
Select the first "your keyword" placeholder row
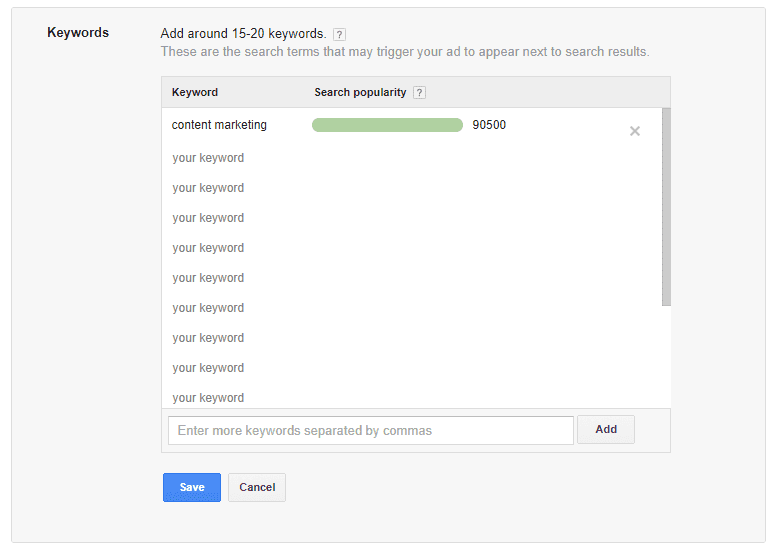[208, 158]
